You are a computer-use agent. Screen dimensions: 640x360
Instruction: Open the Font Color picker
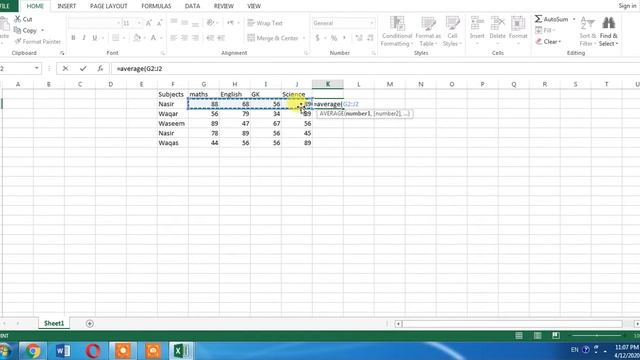point(153,38)
